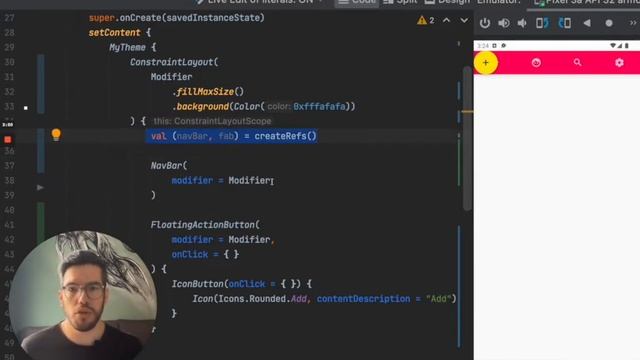
Task: Click on 'IconButton(' in the code
Action: tap(200, 284)
